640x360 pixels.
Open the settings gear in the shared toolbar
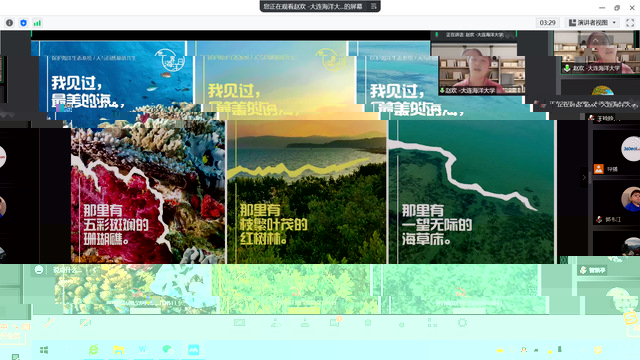(462, 323)
